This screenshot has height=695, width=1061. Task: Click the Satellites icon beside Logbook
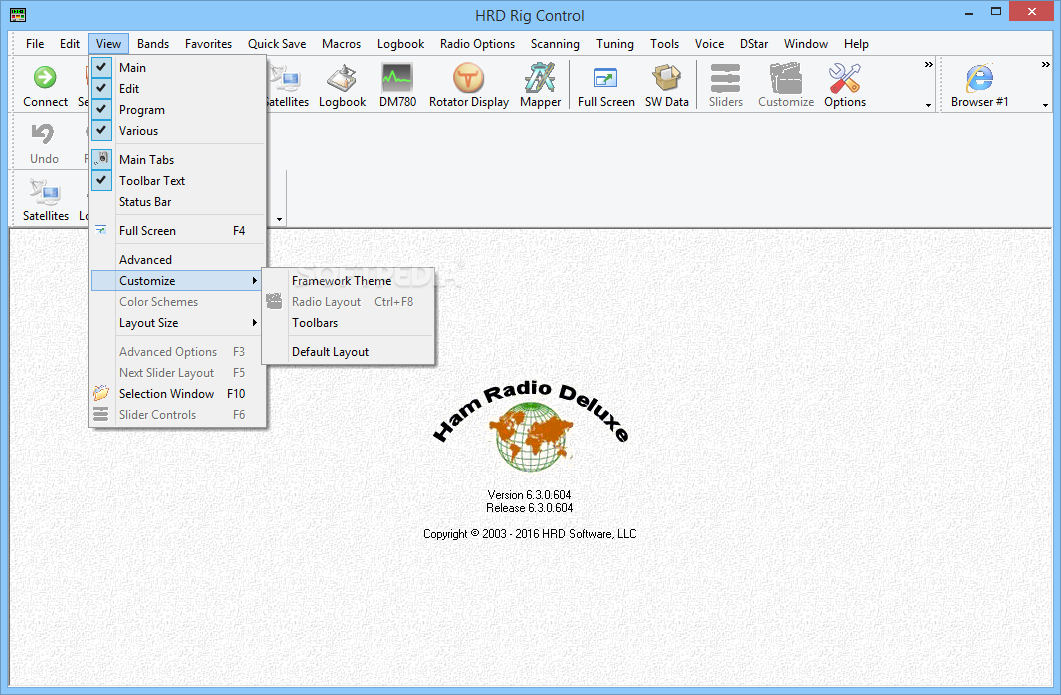287,79
